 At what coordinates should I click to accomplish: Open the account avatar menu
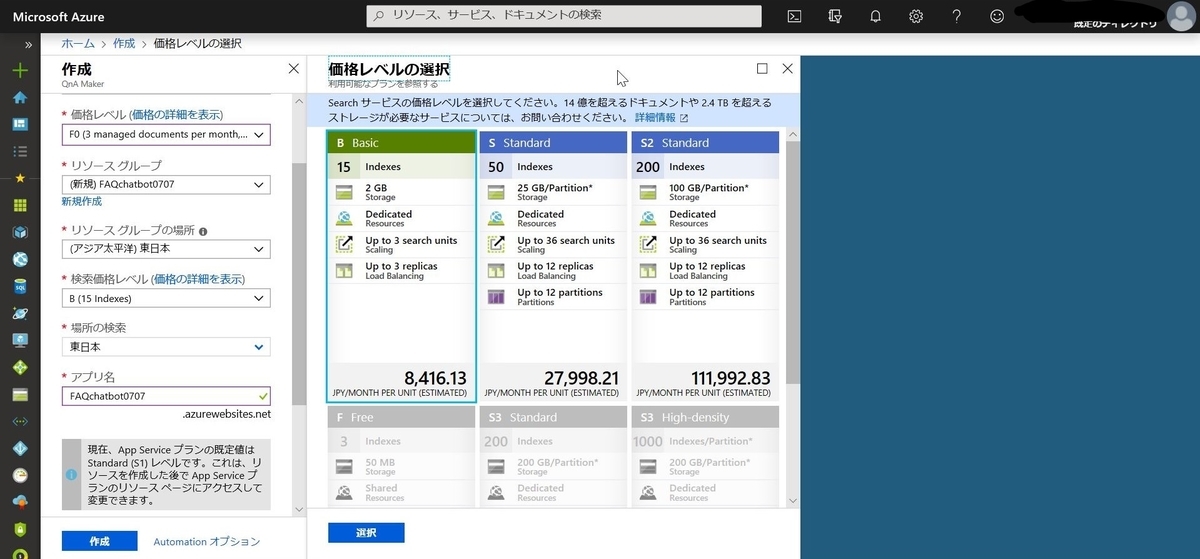tap(1180, 16)
